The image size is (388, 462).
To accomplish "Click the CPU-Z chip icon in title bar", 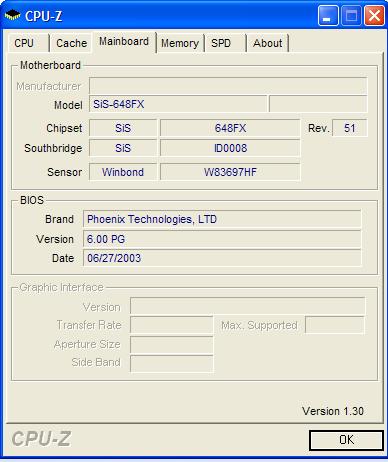I will (x=12, y=15).
